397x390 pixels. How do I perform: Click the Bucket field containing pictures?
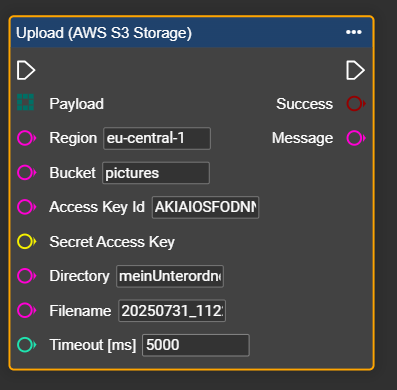(156, 173)
